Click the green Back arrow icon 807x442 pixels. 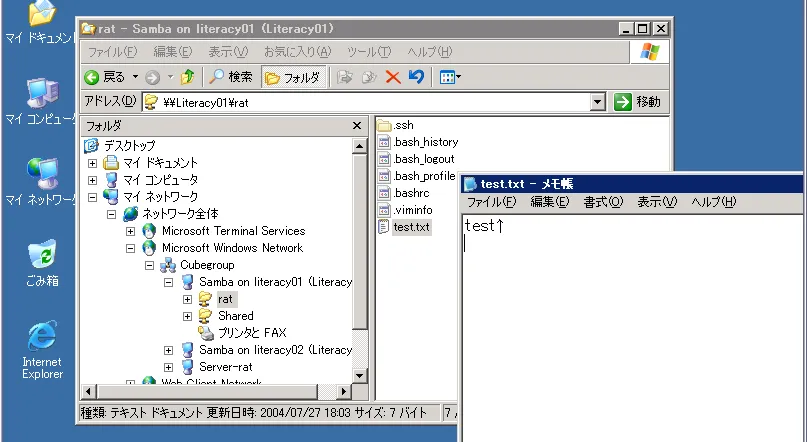click(92, 78)
